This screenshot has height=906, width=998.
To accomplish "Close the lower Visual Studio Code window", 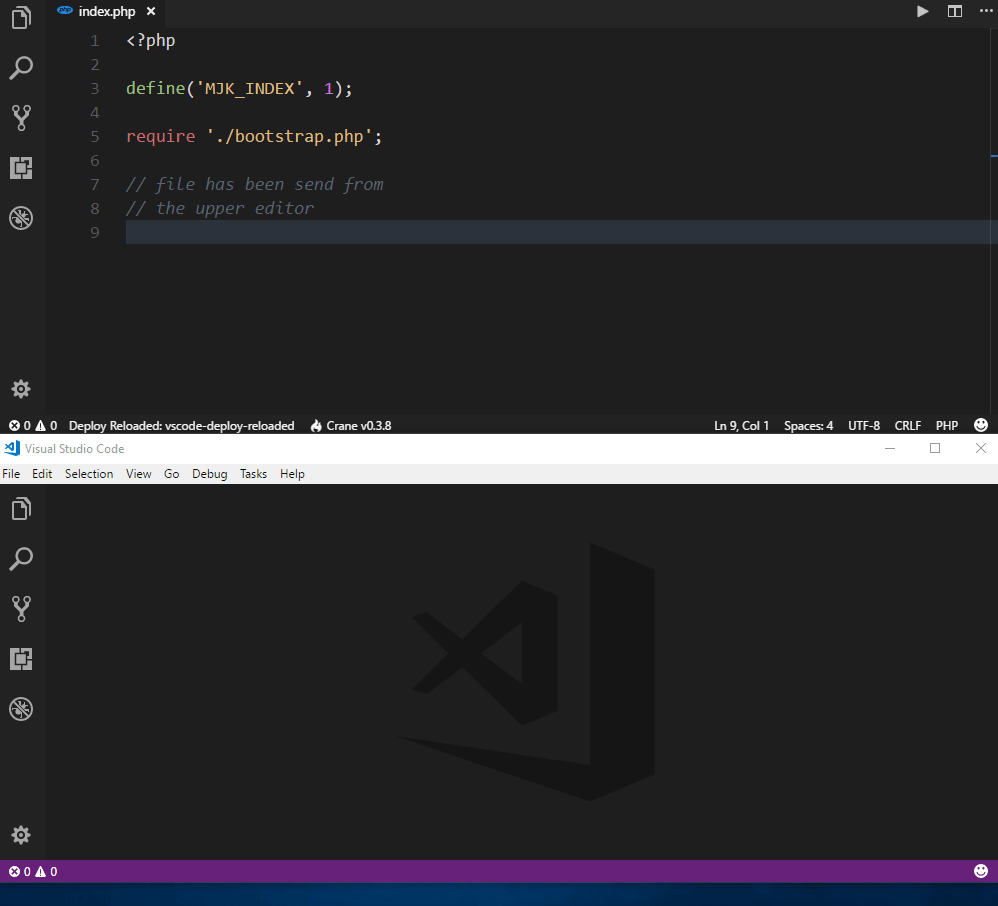I will click(981, 448).
